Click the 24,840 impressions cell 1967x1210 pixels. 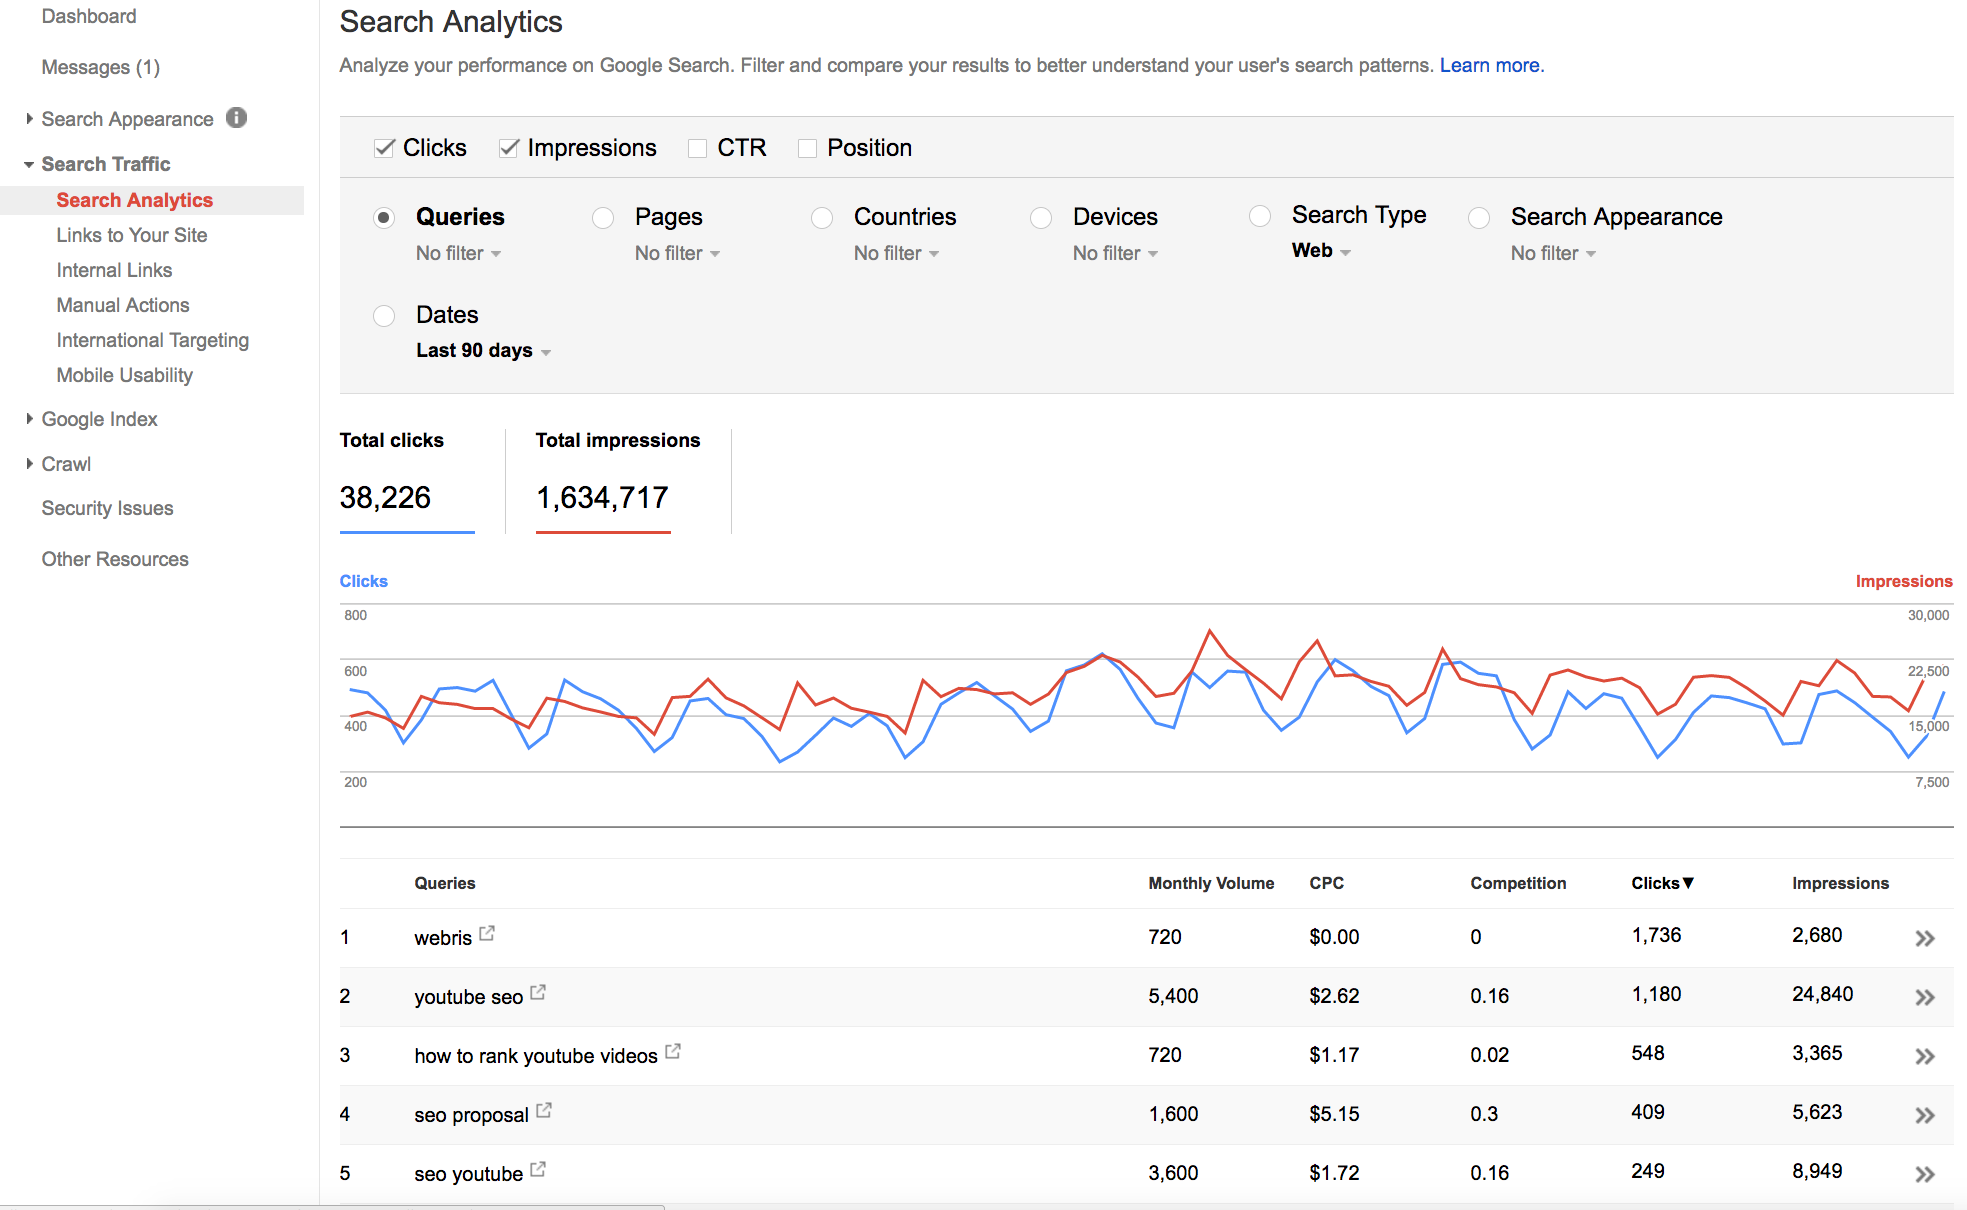click(1822, 994)
